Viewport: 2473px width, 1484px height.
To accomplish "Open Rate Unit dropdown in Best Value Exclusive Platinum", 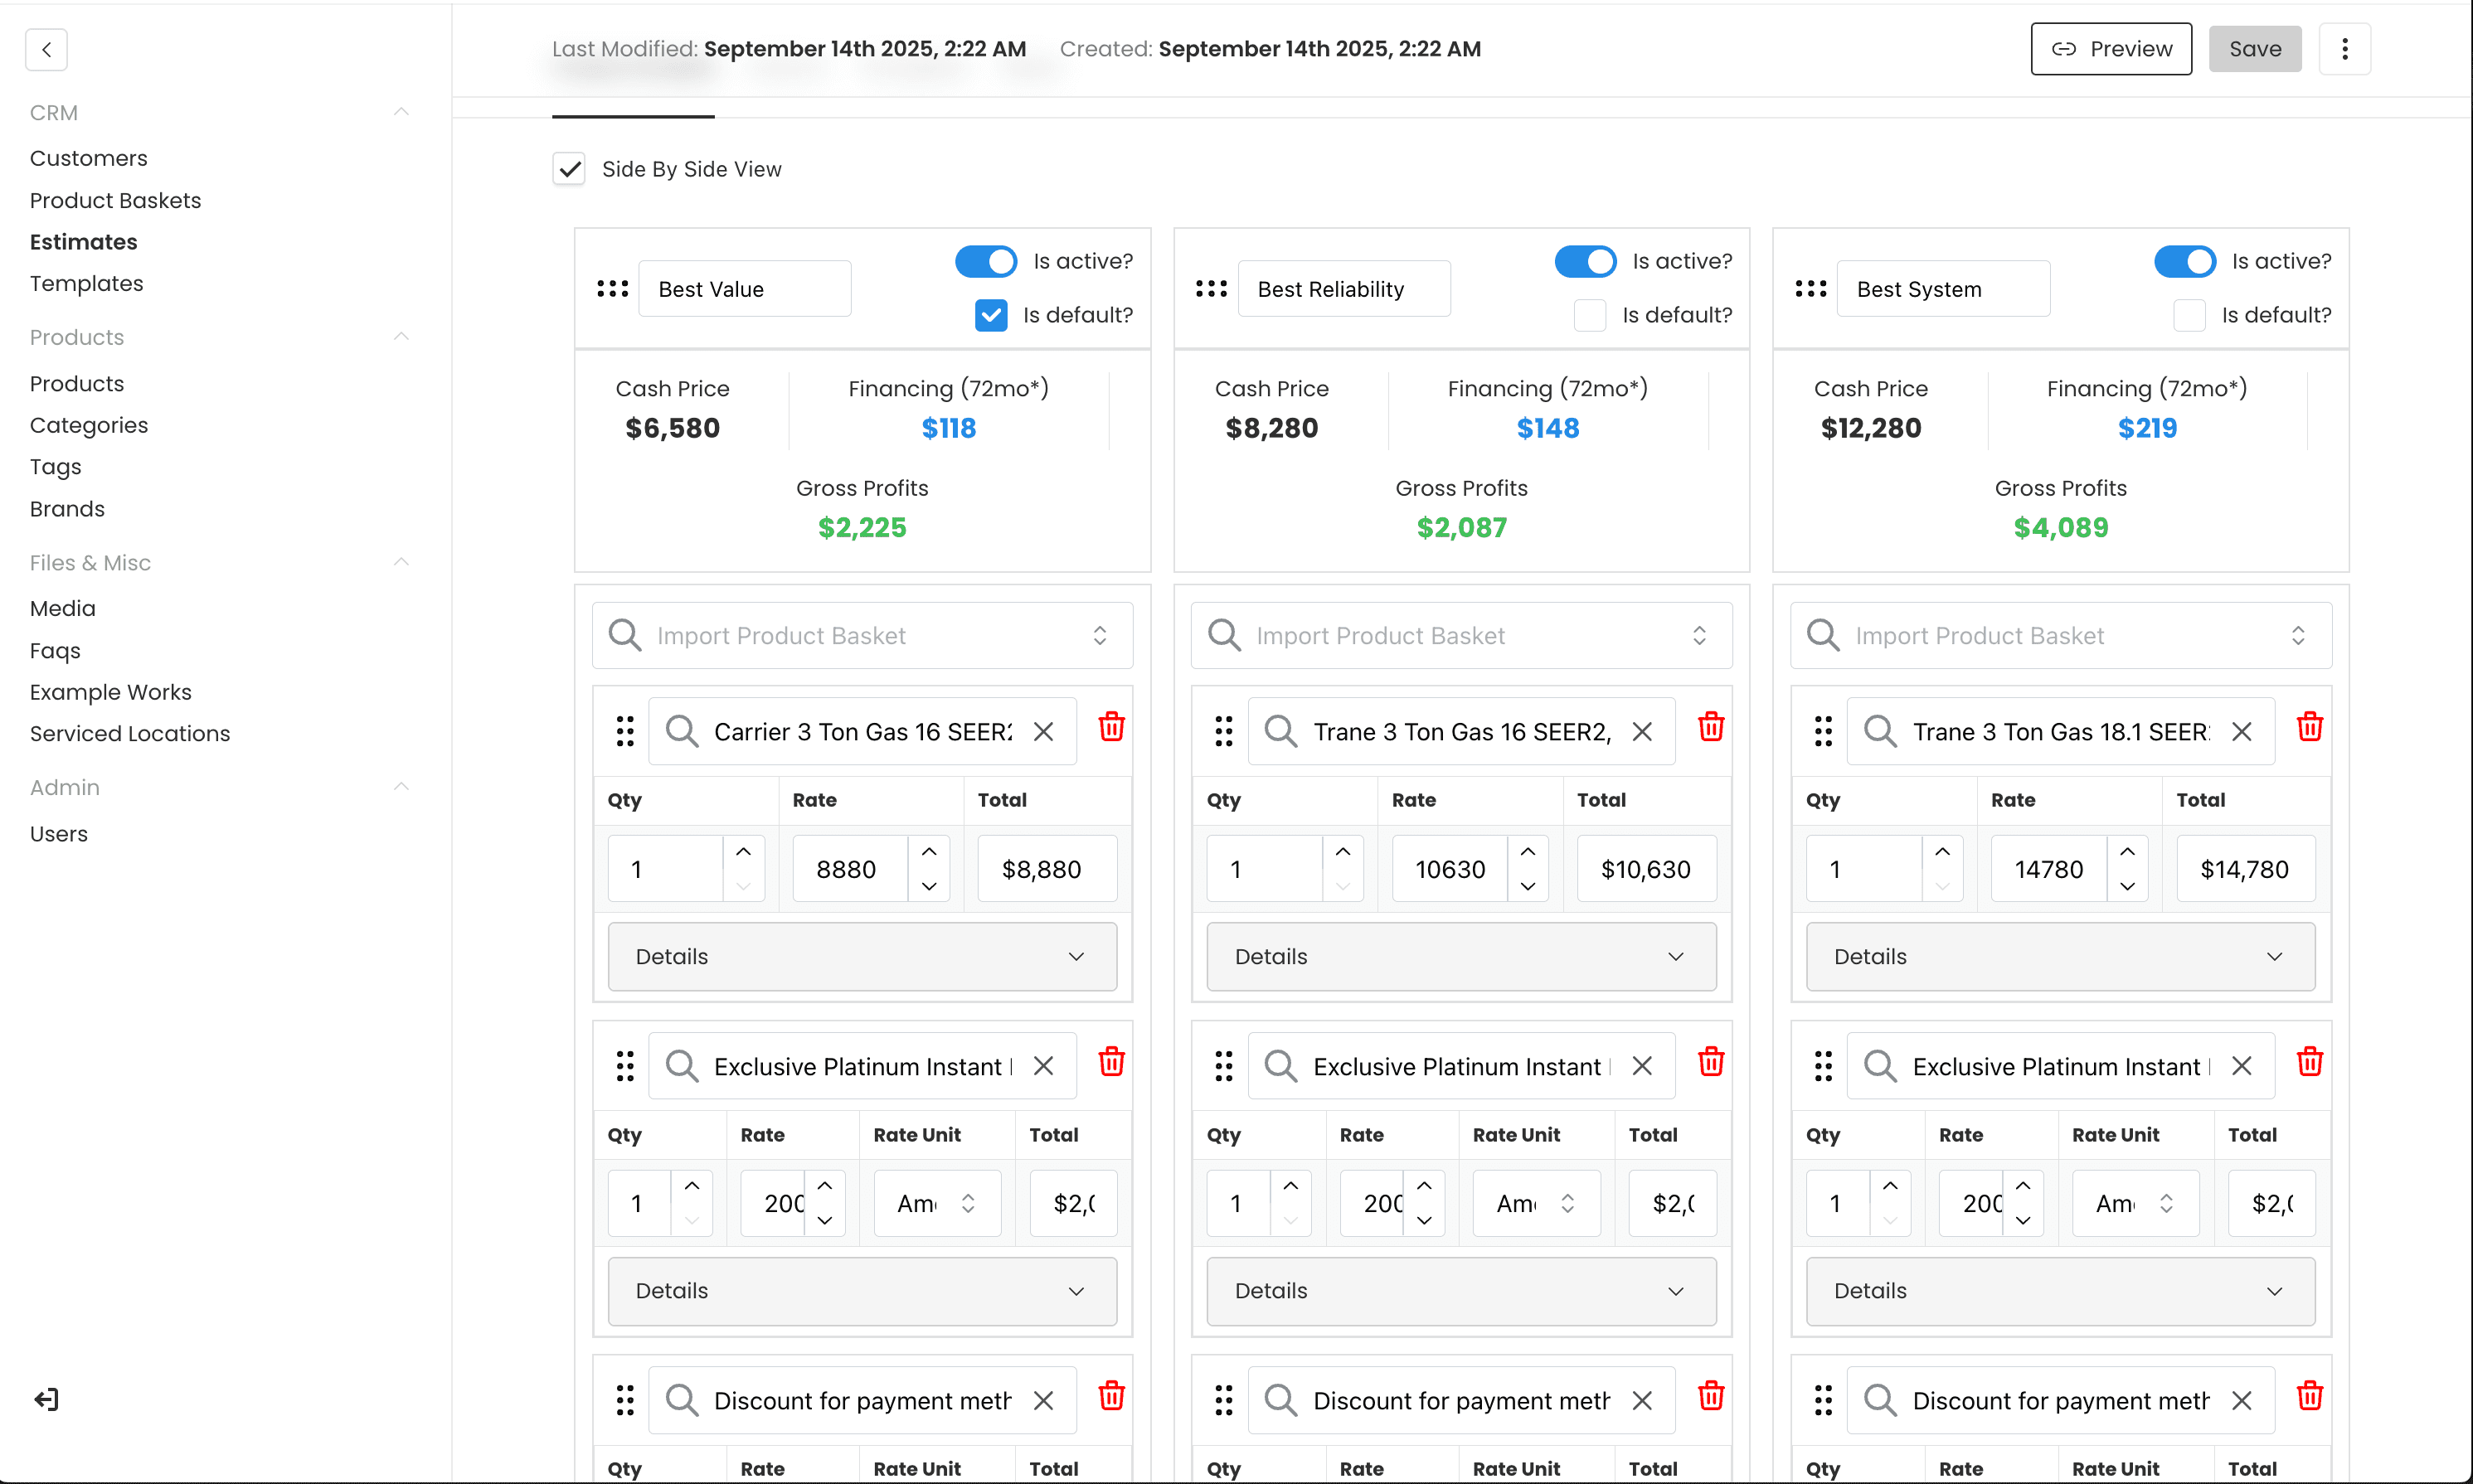I will (937, 1203).
